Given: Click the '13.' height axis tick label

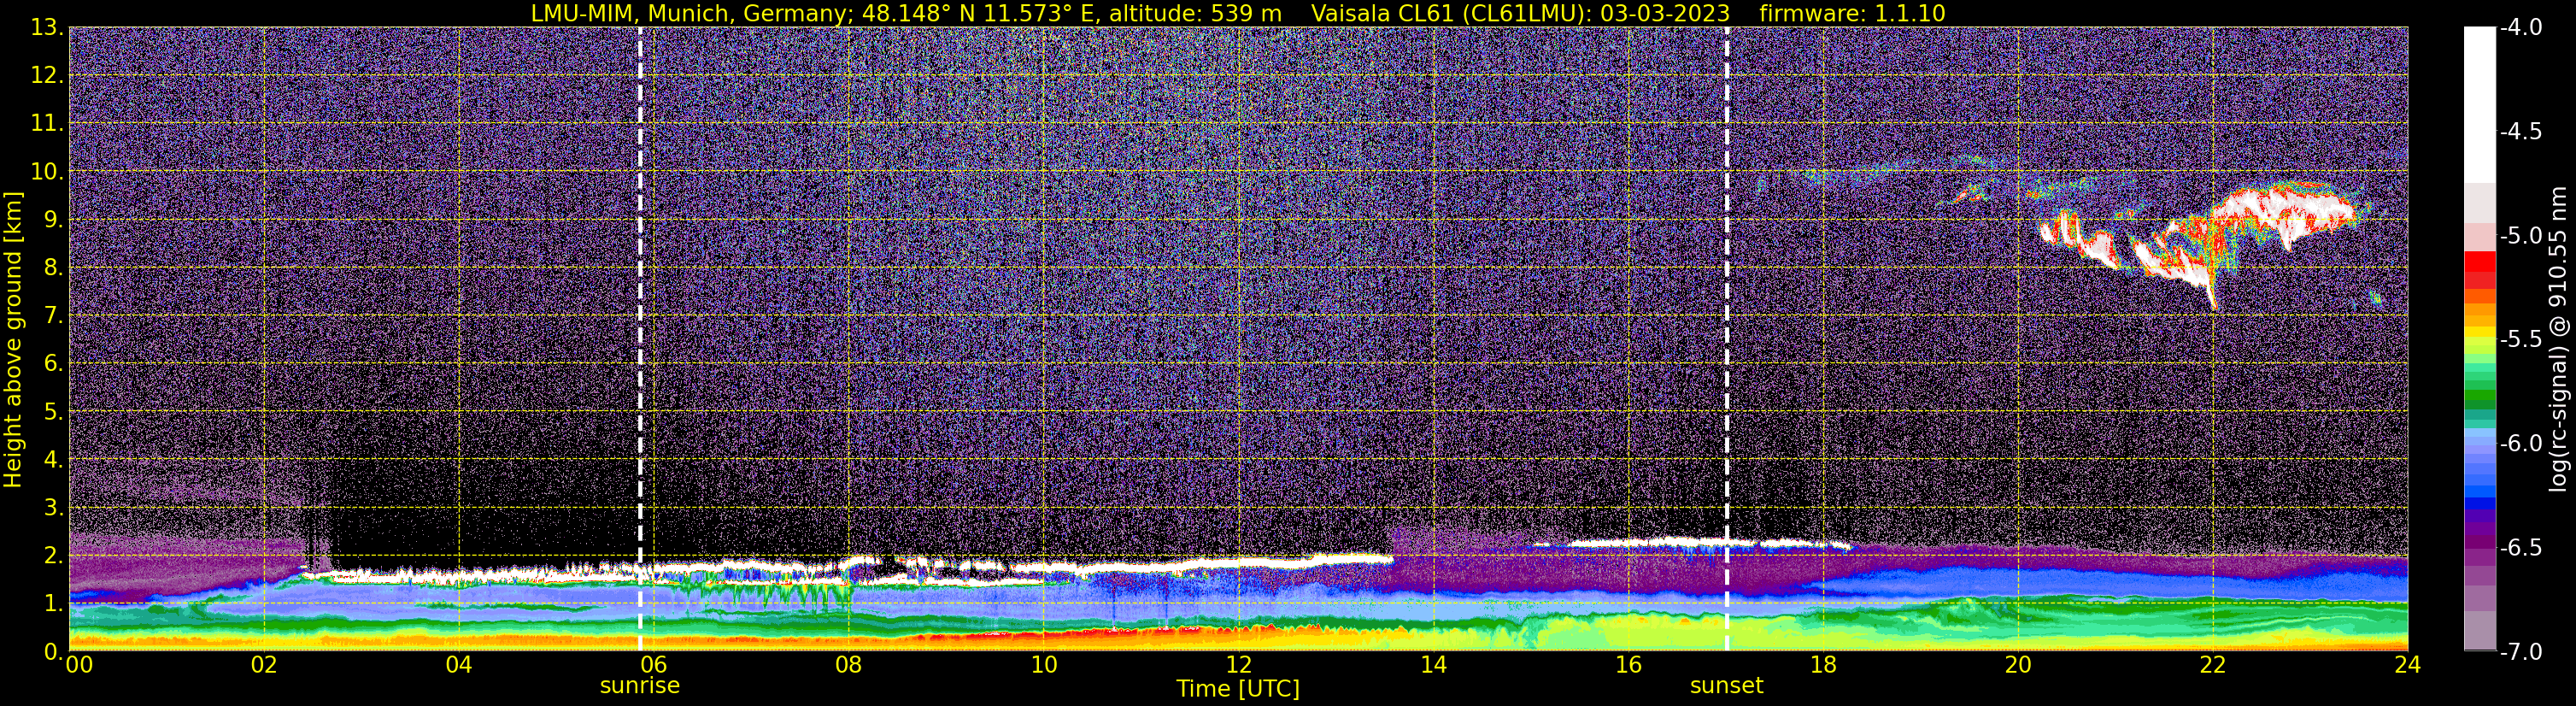Looking at the screenshot, I should pos(47,28).
